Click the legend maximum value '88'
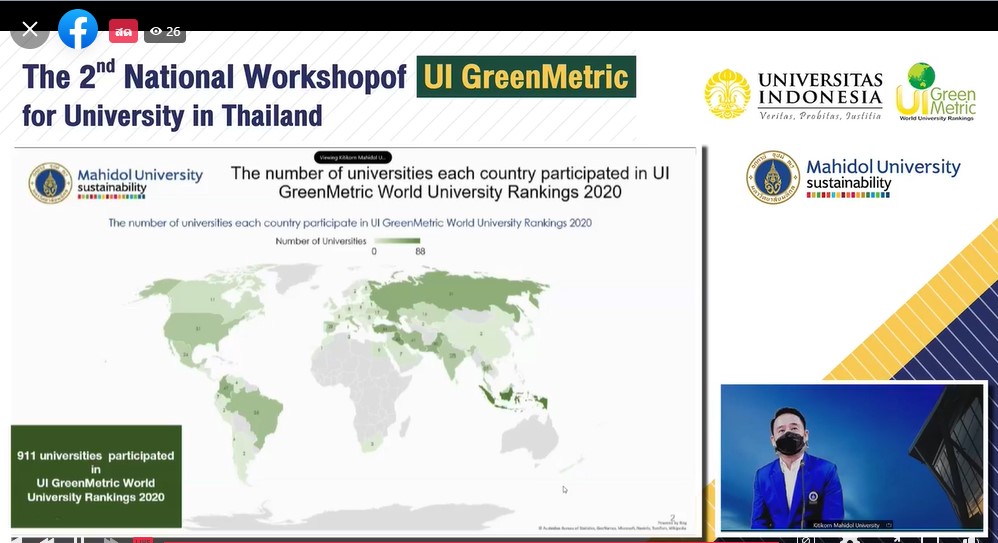Viewport: 998px width, 543px height. pyautogui.click(x=420, y=251)
